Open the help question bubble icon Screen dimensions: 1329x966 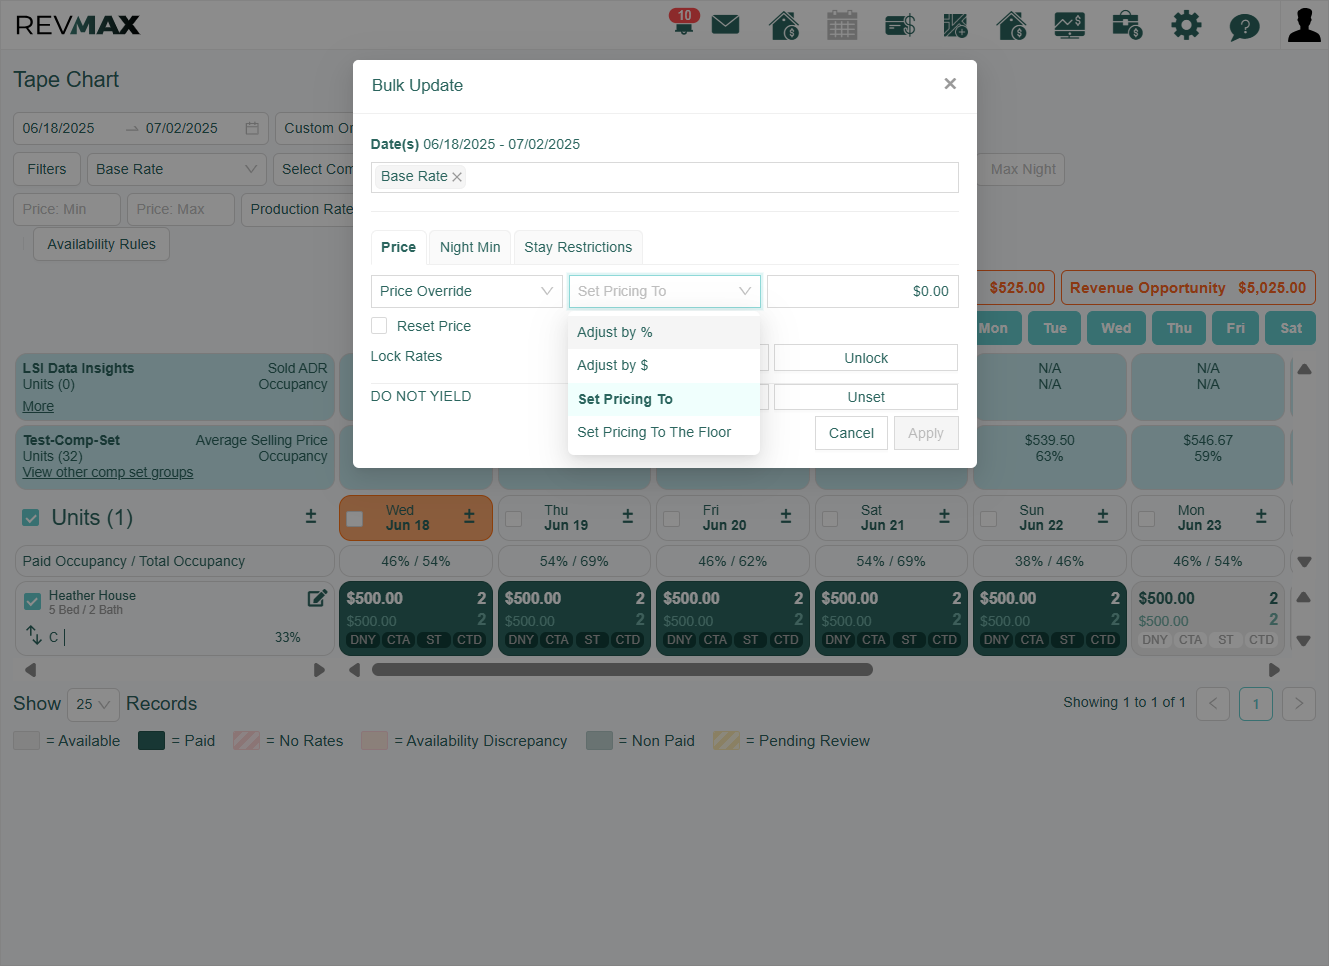[x=1244, y=26]
